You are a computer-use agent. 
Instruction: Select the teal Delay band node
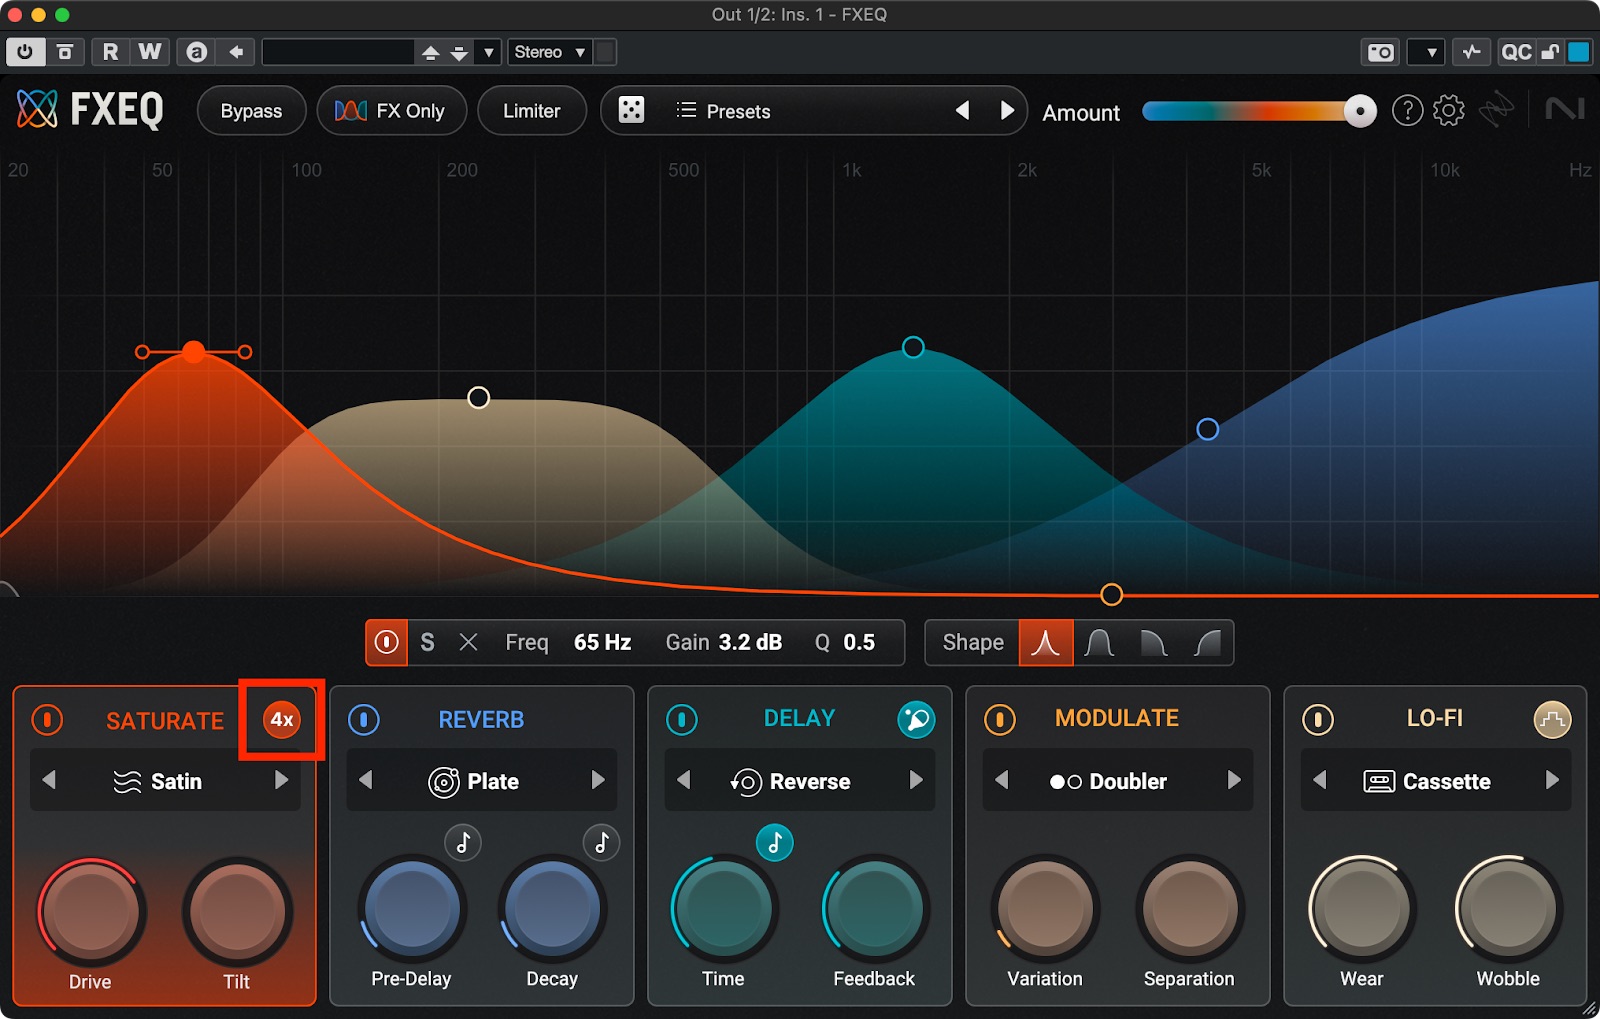point(913,347)
